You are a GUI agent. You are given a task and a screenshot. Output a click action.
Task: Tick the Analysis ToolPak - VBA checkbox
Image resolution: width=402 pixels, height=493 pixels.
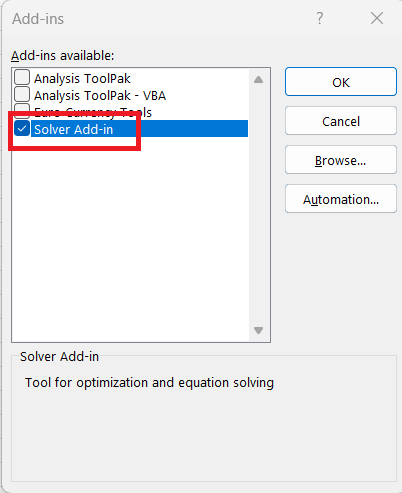pyautogui.click(x=22, y=94)
